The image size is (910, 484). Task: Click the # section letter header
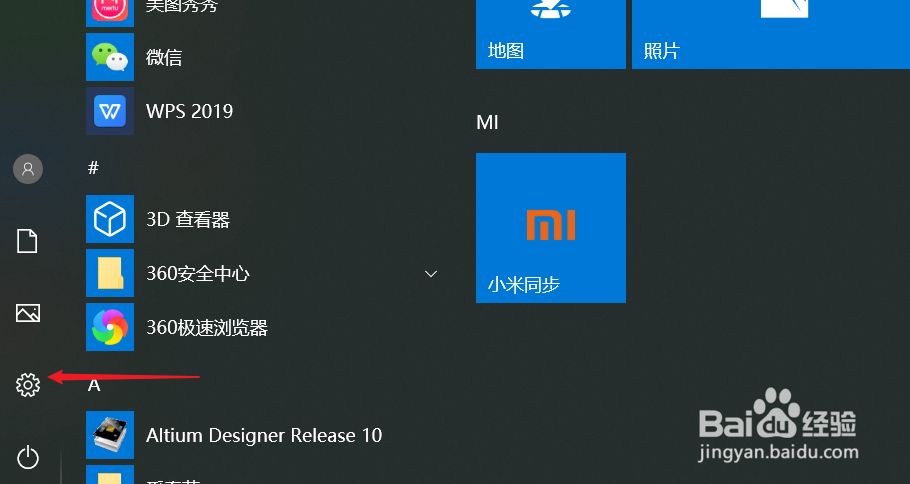pos(93,168)
